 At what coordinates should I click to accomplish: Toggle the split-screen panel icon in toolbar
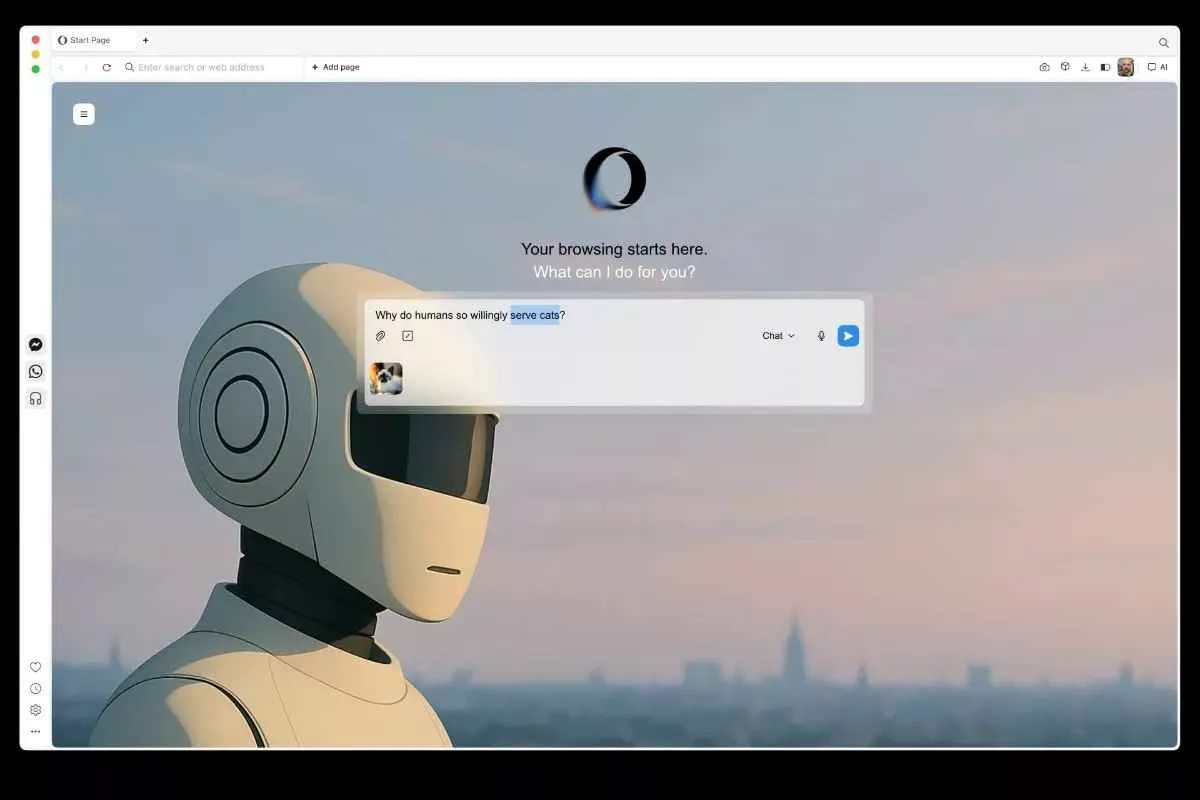1105,67
